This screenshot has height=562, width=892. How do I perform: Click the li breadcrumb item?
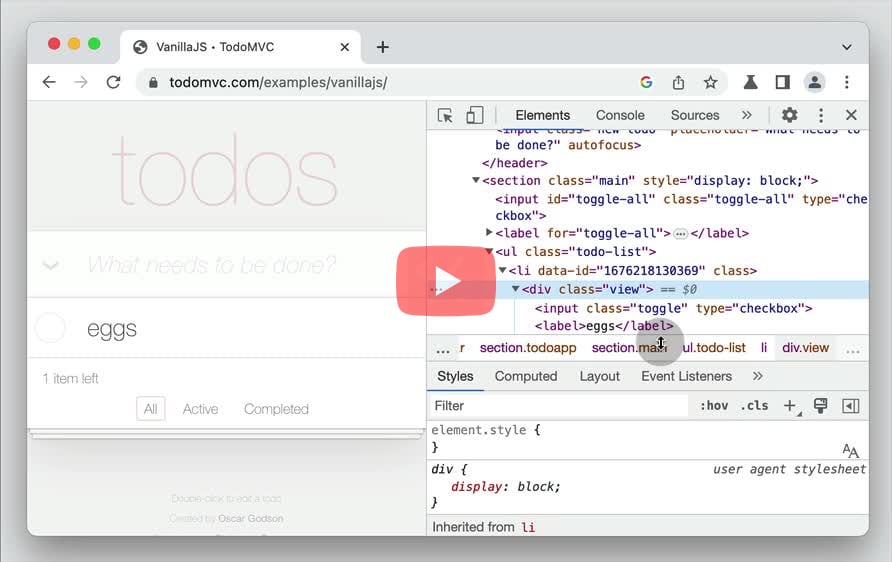click(764, 348)
